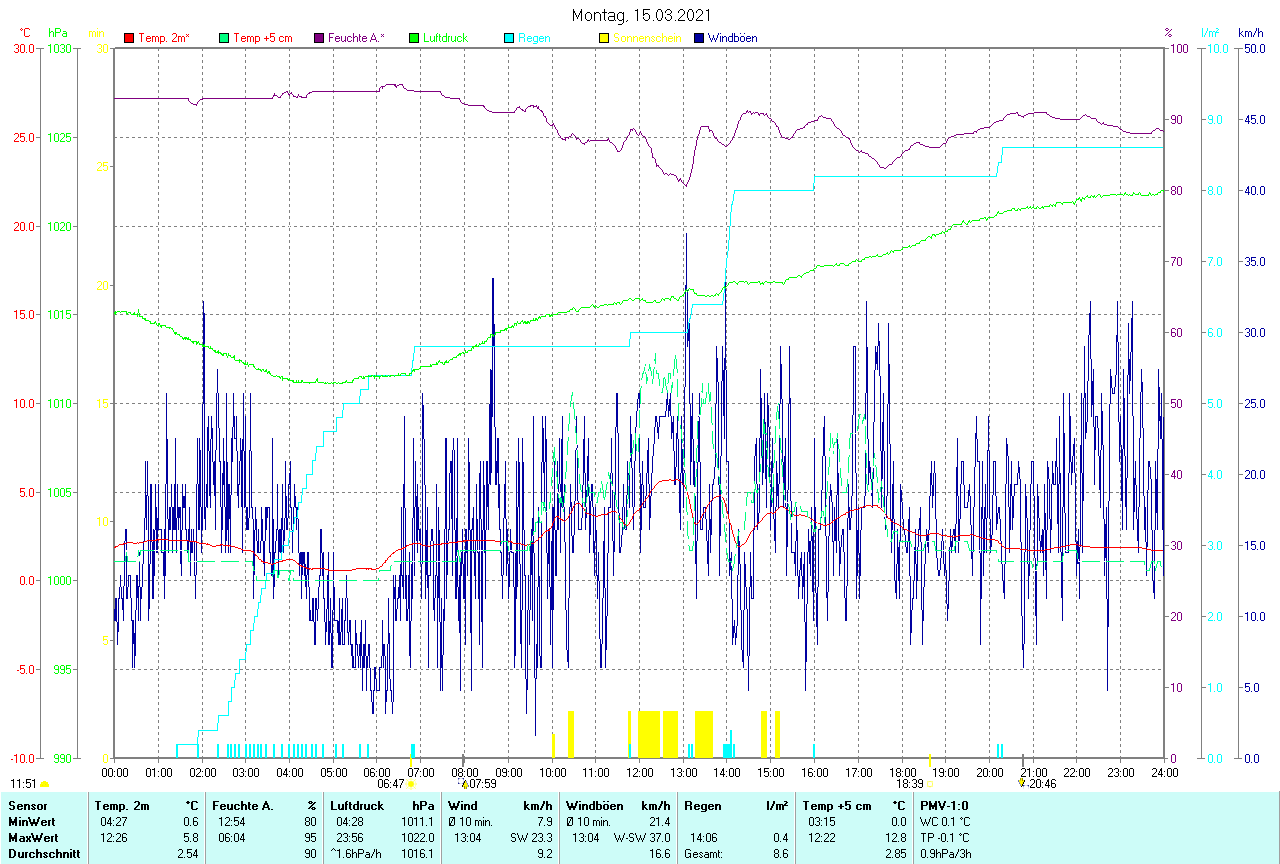
Task: Click the cyan 'l/m²' axis unit label
Action: tap(1211, 33)
